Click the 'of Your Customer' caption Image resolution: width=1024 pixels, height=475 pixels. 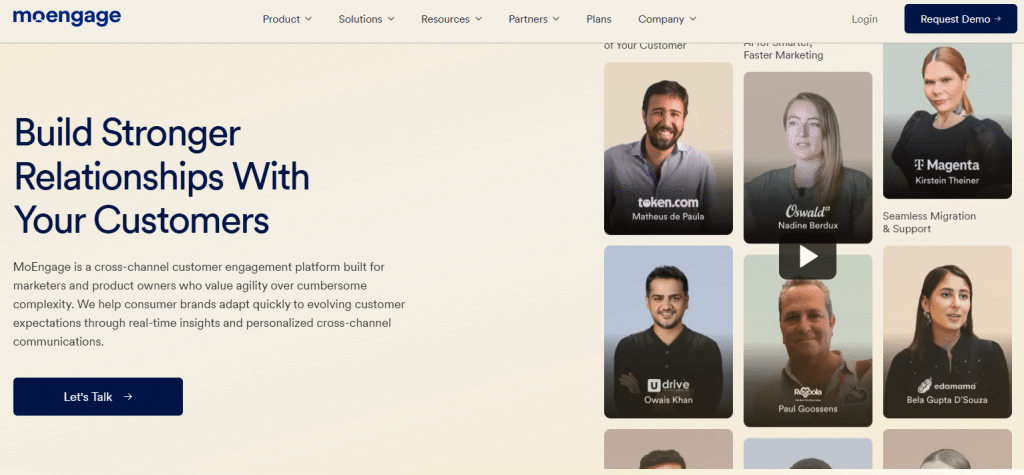645,46
